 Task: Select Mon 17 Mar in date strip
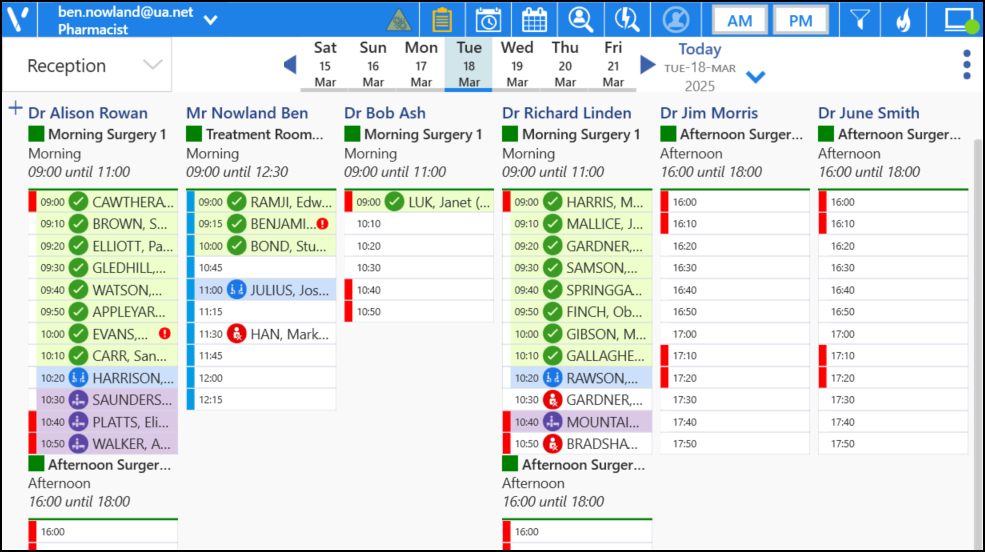pyautogui.click(x=421, y=65)
